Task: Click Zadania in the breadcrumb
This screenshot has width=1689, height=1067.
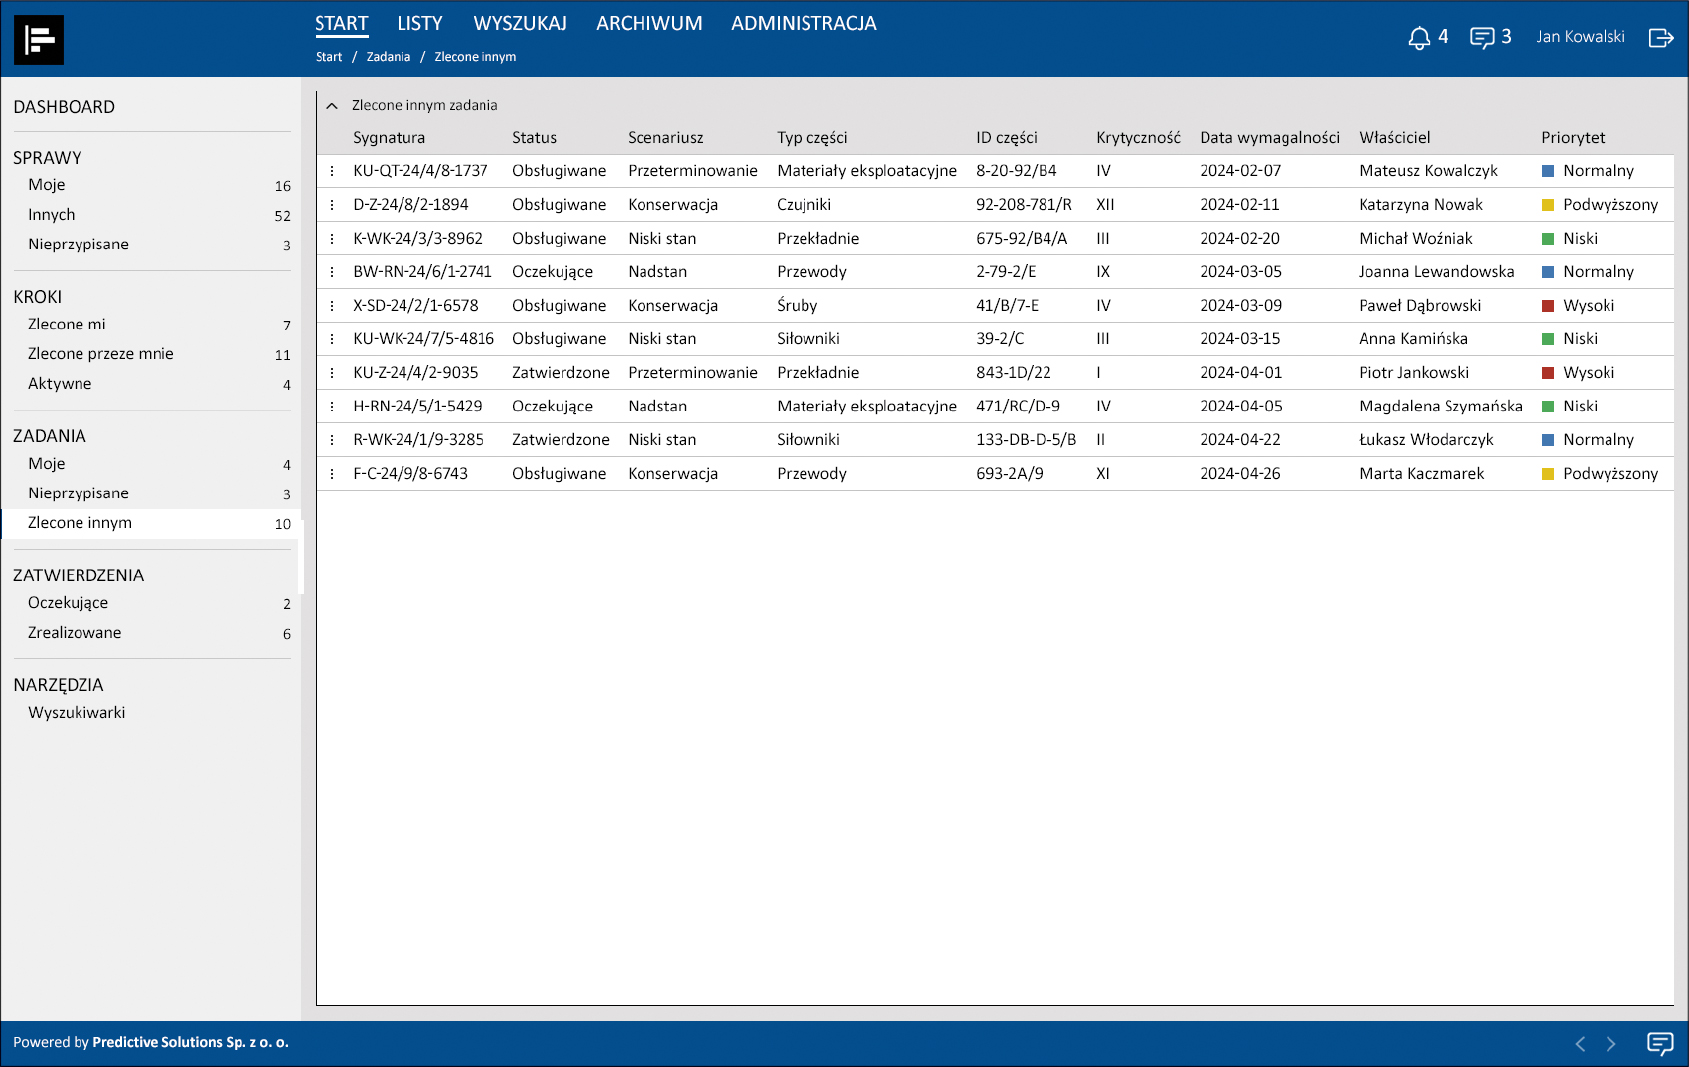Action: click(388, 57)
